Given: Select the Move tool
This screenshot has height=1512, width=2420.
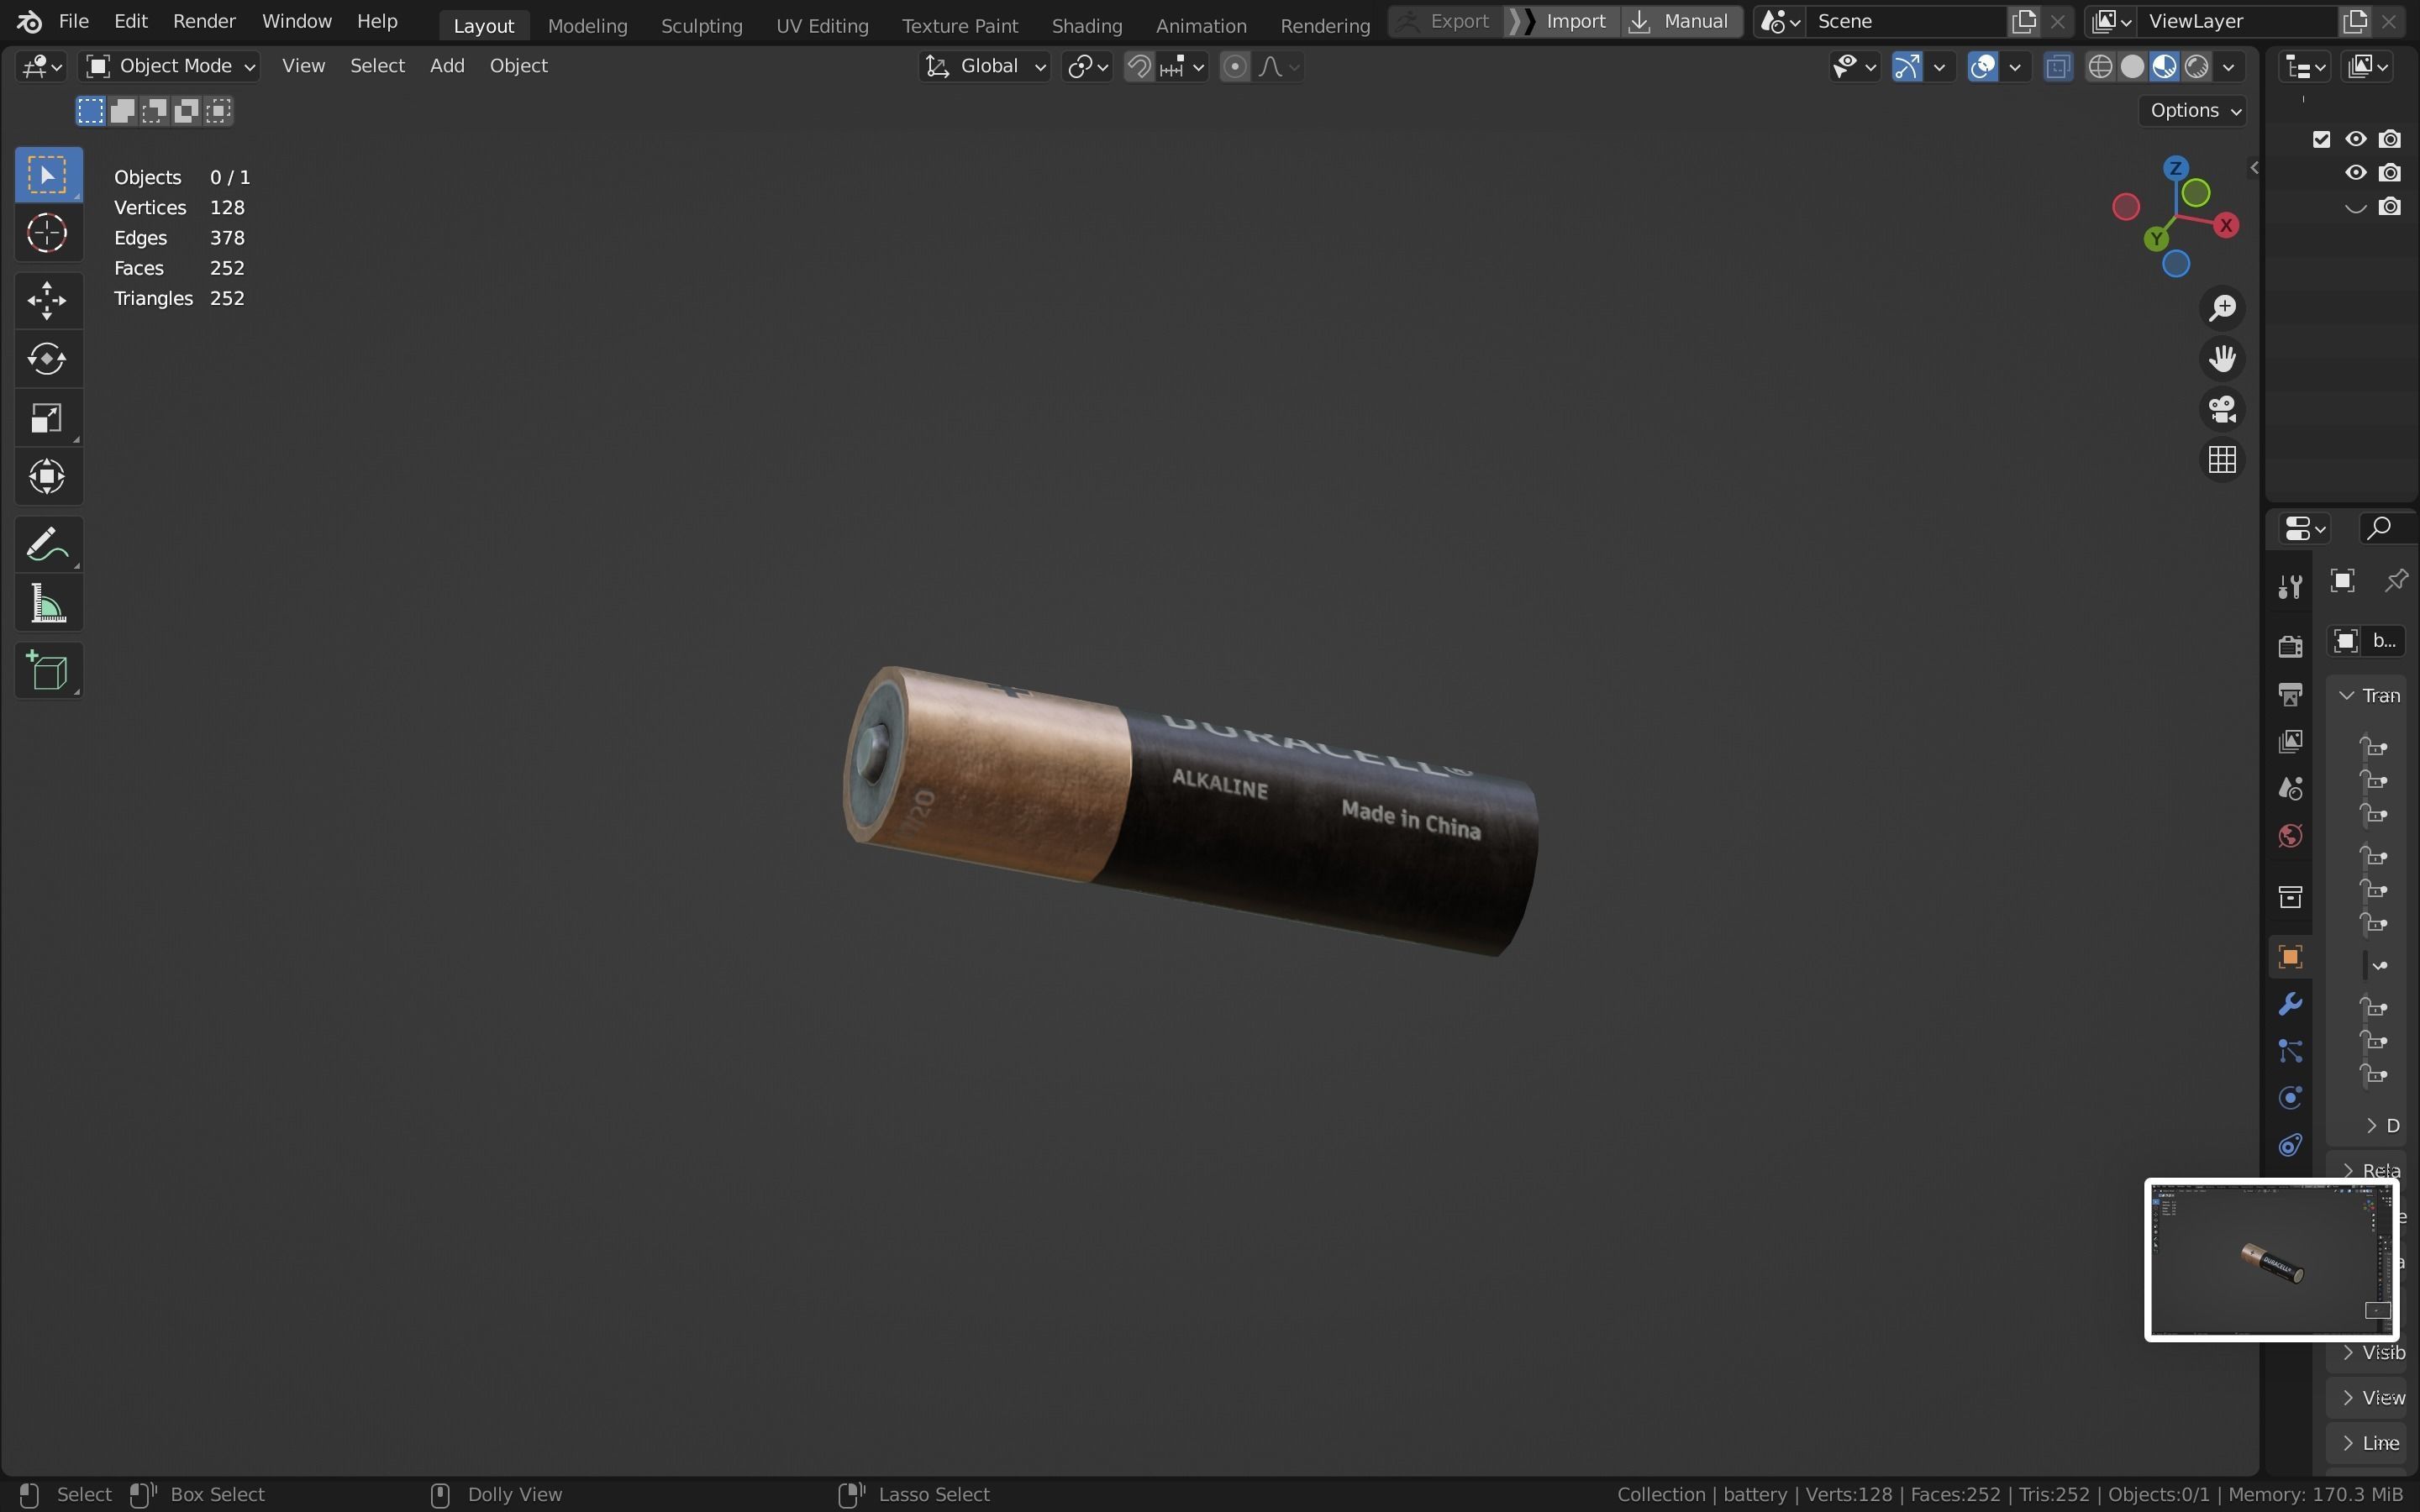Looking at the screenshot, I should [x=47, y=300].
